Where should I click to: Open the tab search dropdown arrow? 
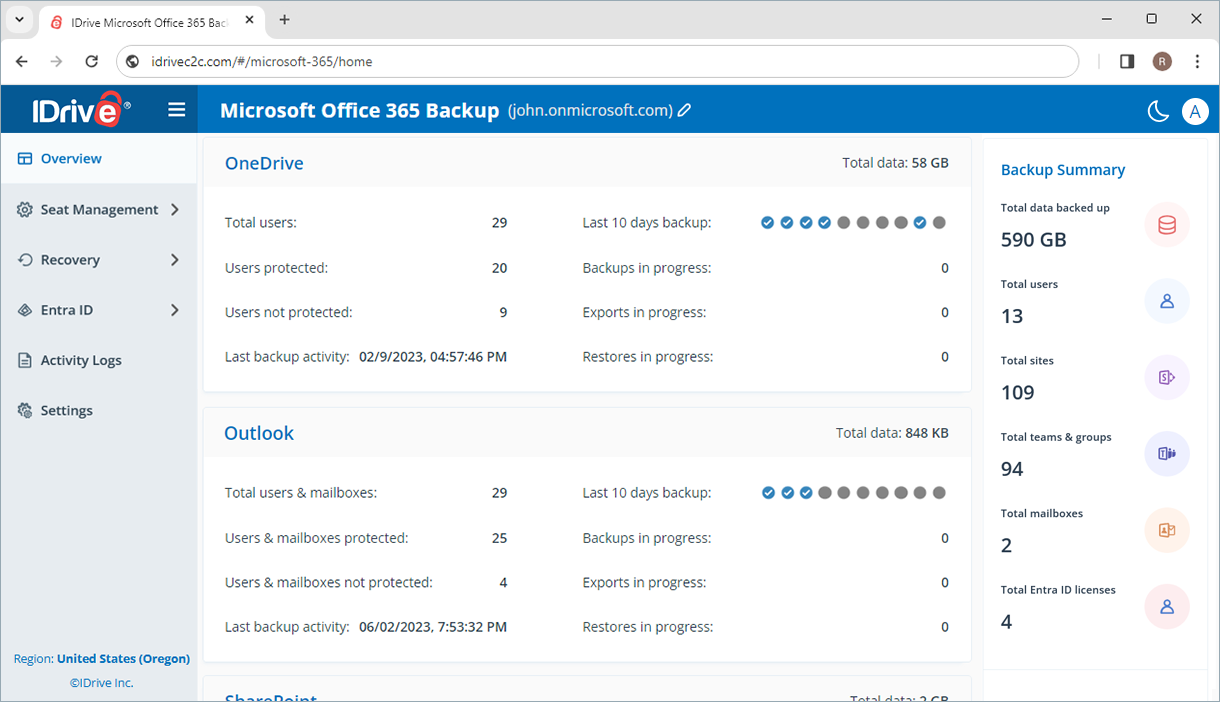click(19, 20)
